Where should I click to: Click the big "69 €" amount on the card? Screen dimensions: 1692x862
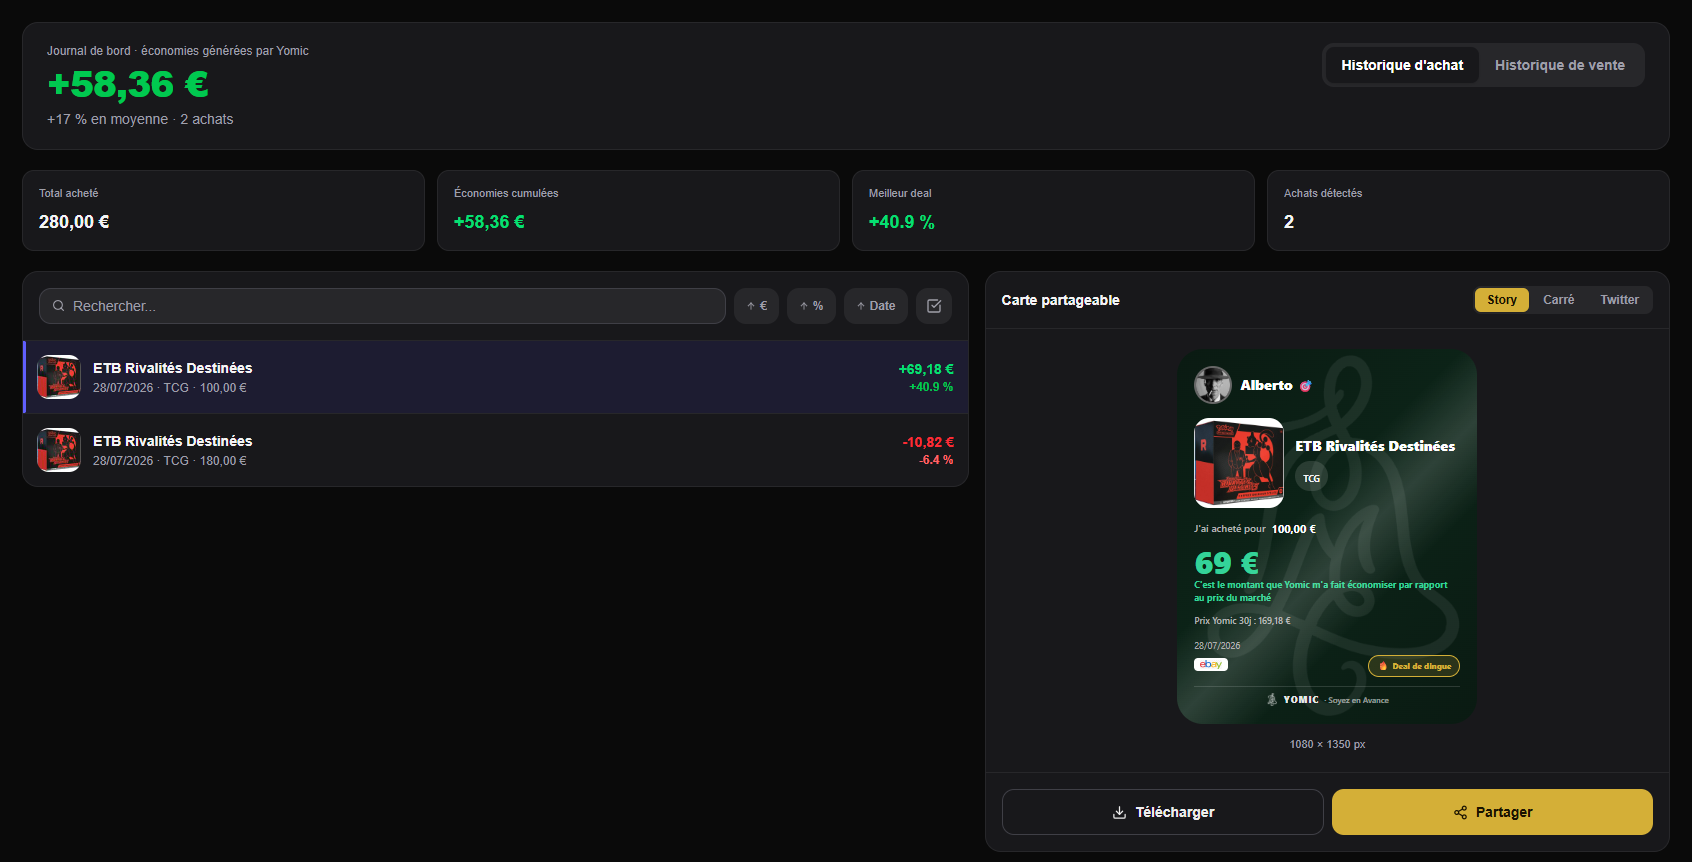pos(1226,563)
